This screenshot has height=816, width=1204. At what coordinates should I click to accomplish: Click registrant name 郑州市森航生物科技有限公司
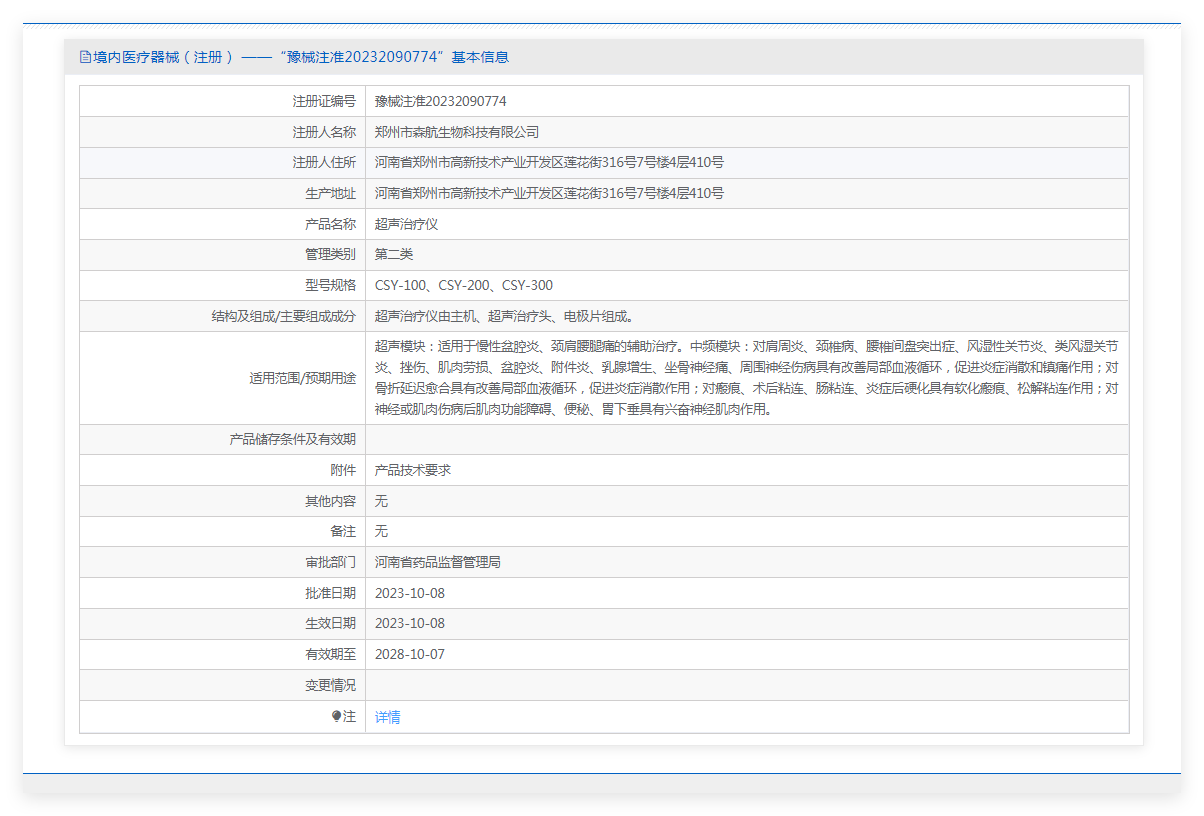pyautogui.click(x=457, y=132)
